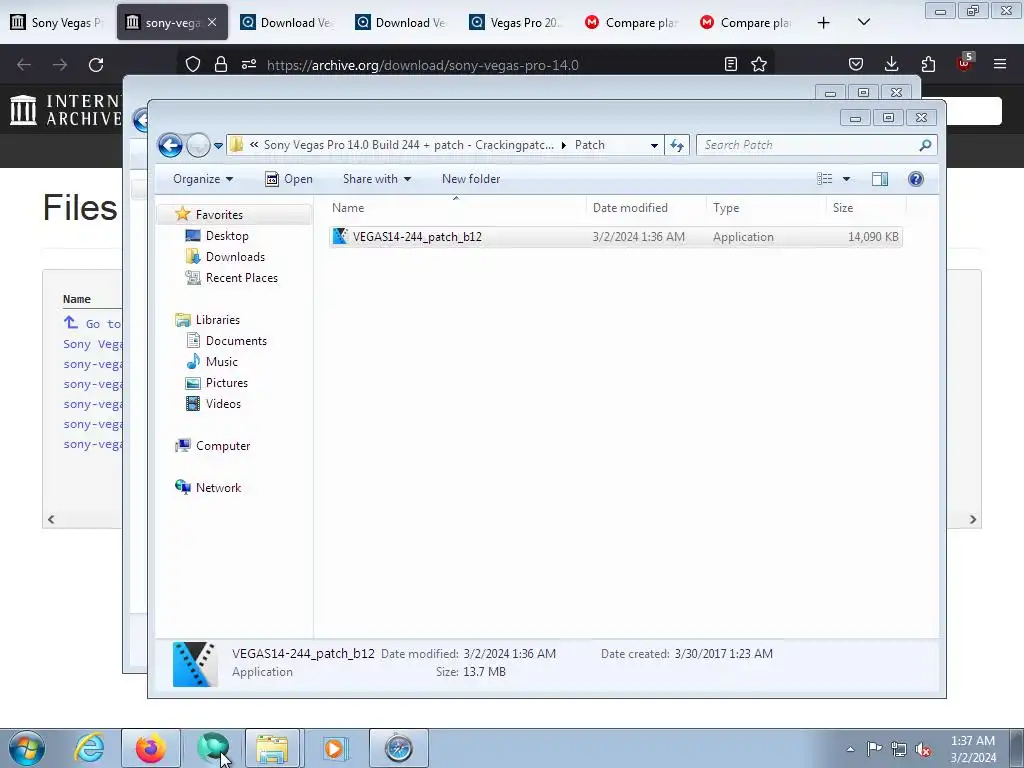
Task: Click large file thumbnail in details pane
Action: pyautogui.click(x=195, y=664)
